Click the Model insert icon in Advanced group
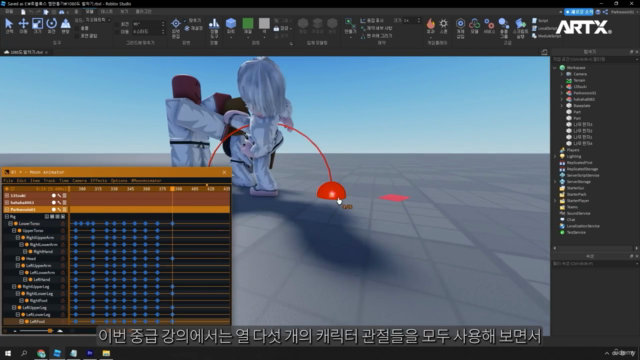 pos(474,24)
